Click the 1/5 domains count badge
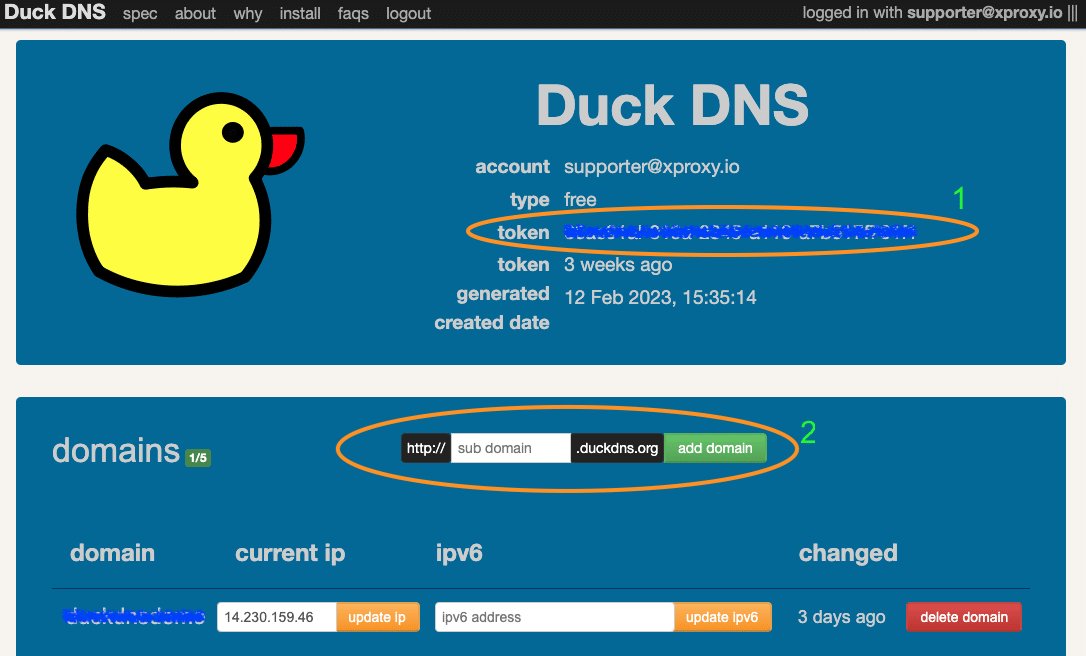The width and height of the screenshot is (1086, 656). pos(198,458)
